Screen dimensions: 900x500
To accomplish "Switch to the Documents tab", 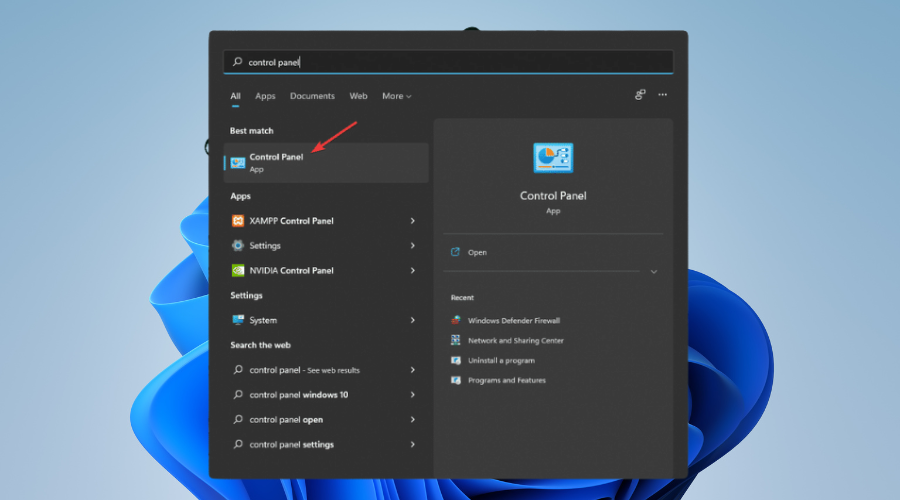I will 312,96.
